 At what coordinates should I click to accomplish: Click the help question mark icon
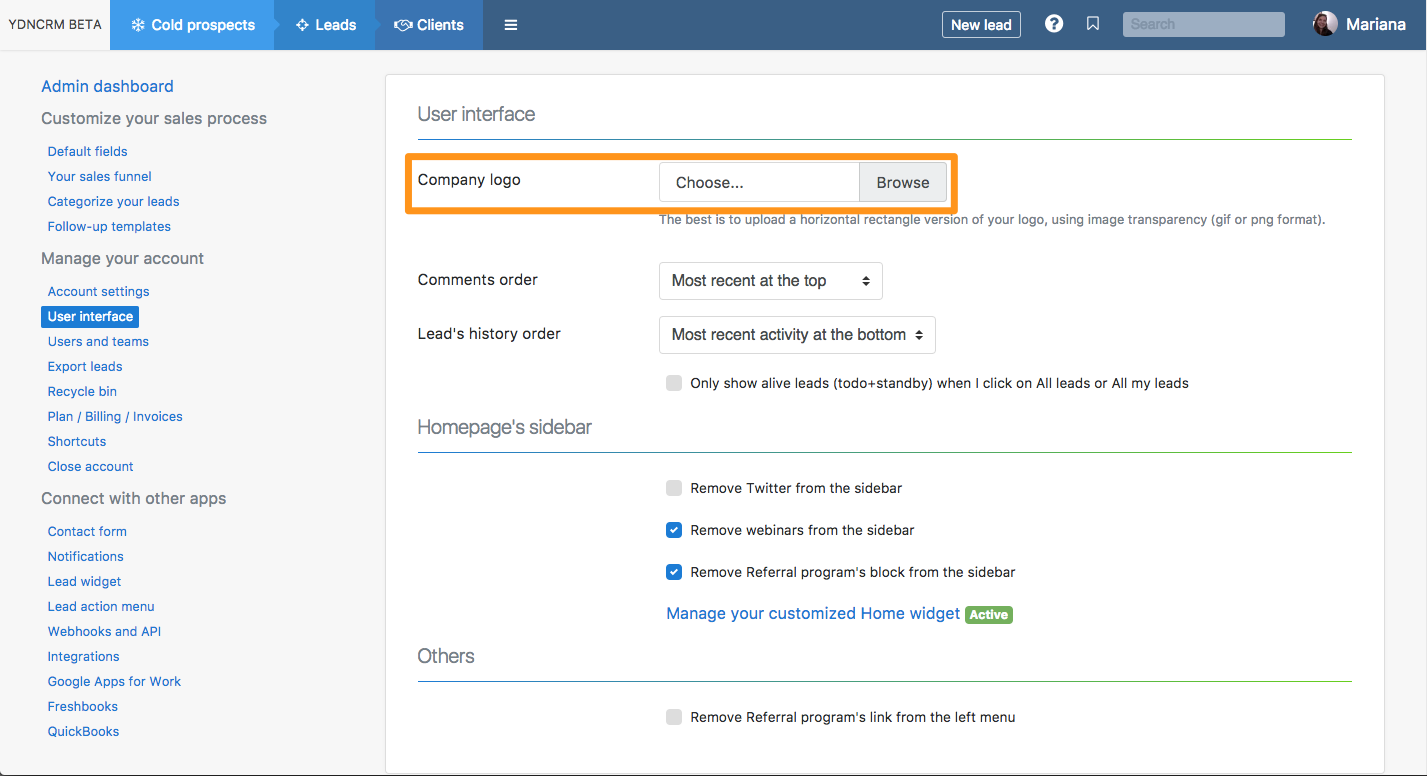click(x=1054, y=24)
